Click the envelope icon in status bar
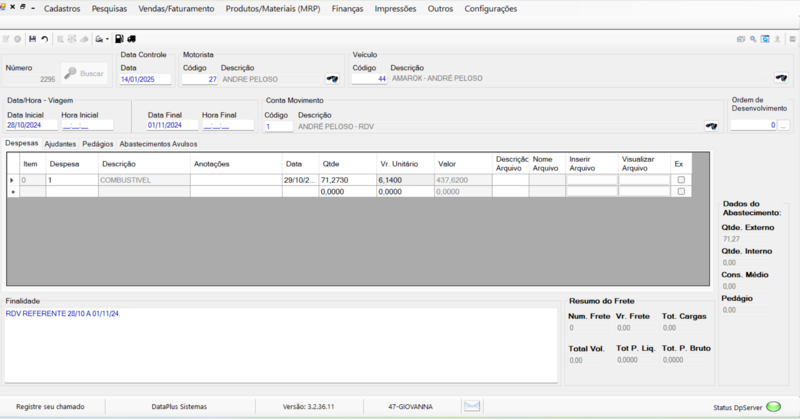The image size is (800, 419). coord(472,406)
